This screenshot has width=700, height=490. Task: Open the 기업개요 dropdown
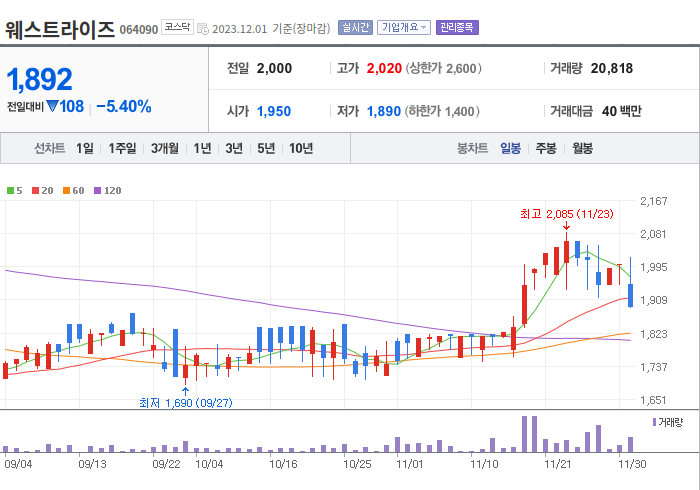404,28
